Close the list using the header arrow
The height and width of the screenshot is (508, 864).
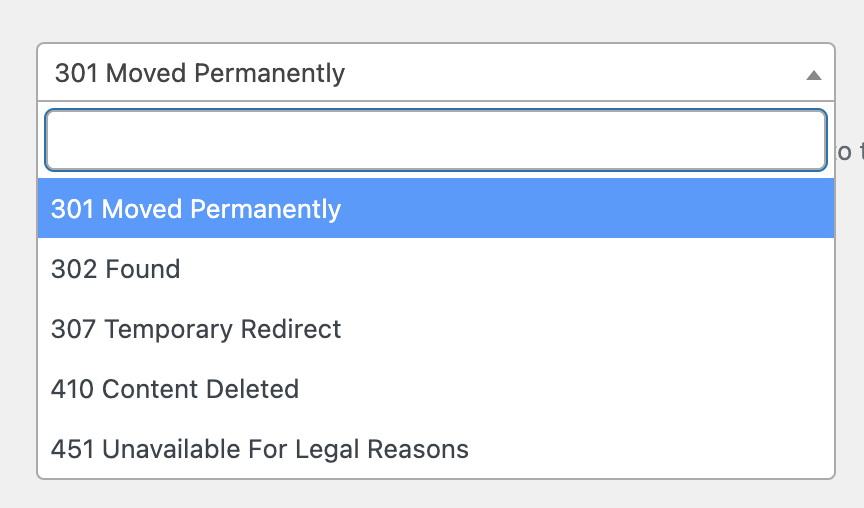tap(814, 74)
